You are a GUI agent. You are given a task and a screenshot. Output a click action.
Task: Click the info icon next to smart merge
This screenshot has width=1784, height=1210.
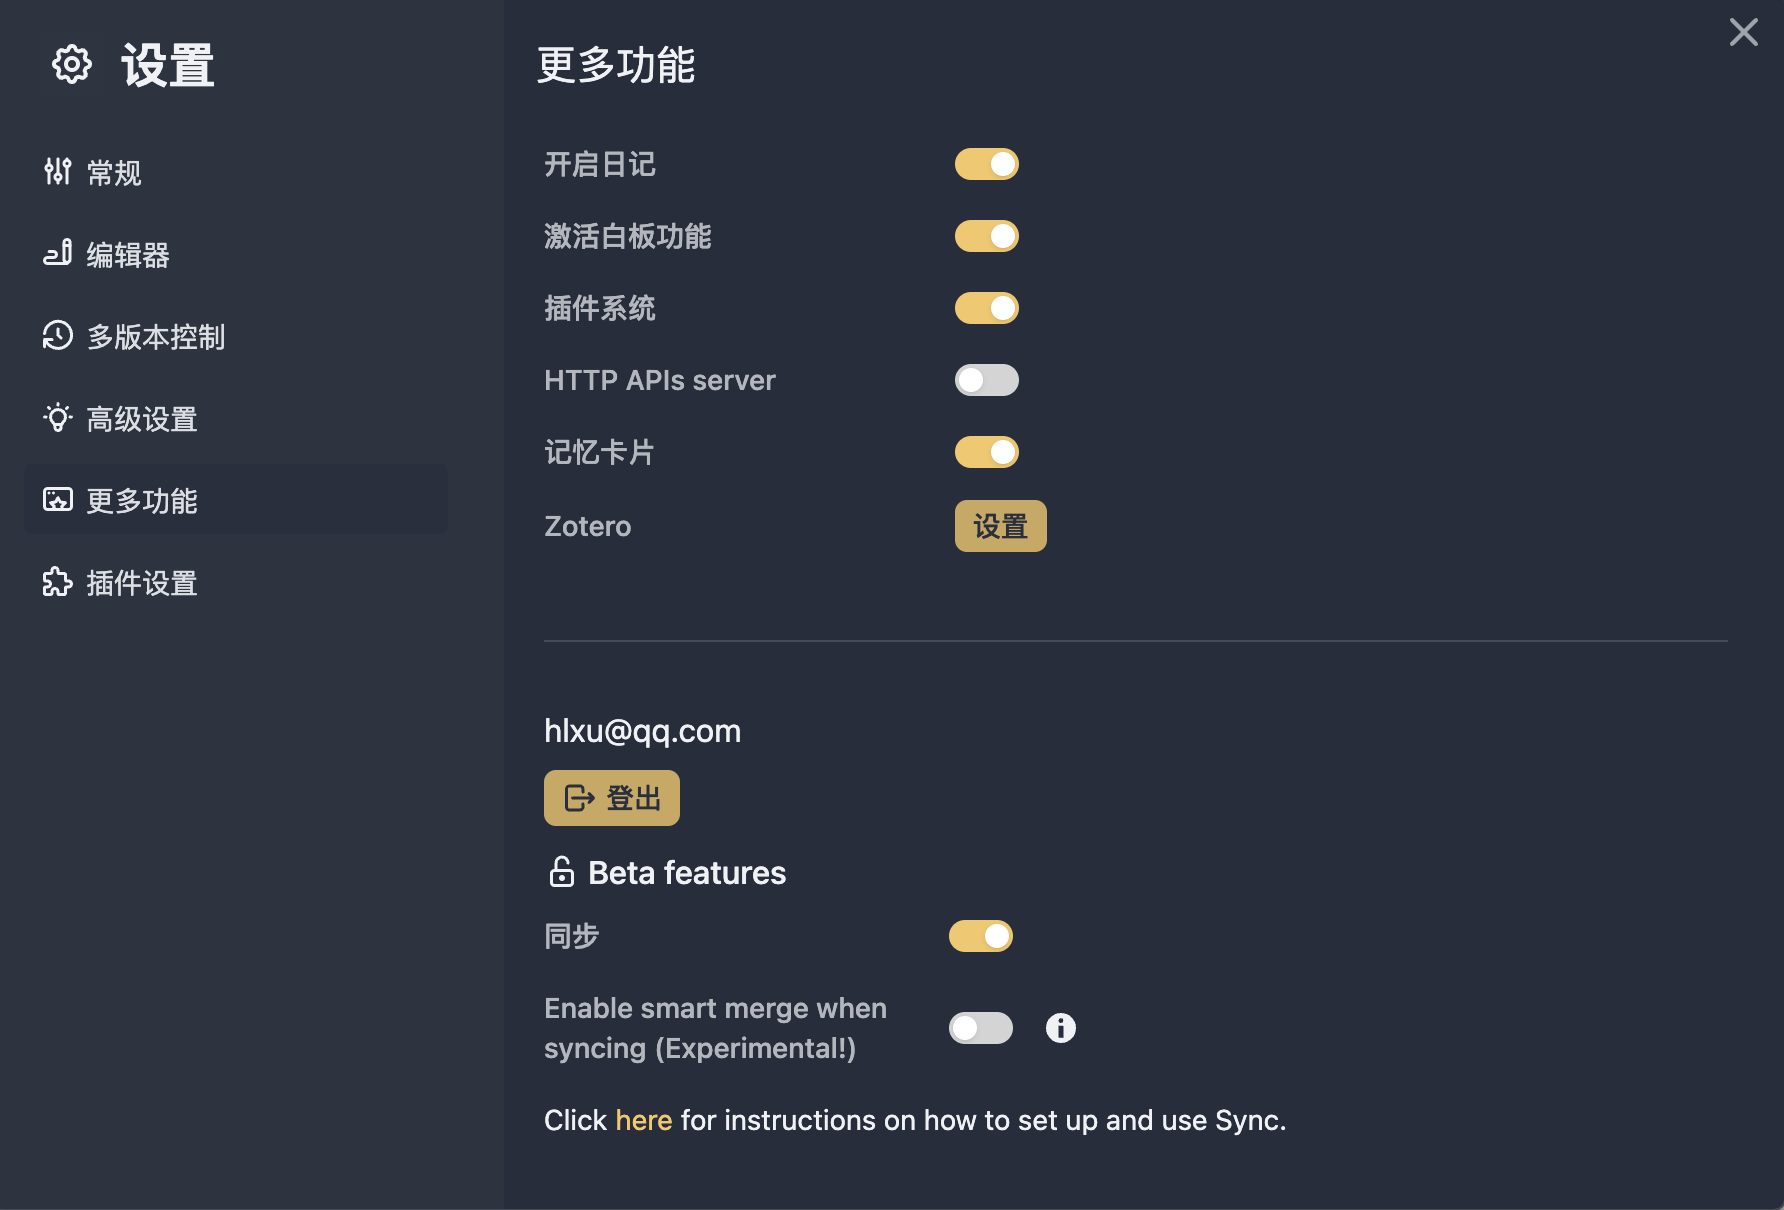[x=1060, y=1027]
